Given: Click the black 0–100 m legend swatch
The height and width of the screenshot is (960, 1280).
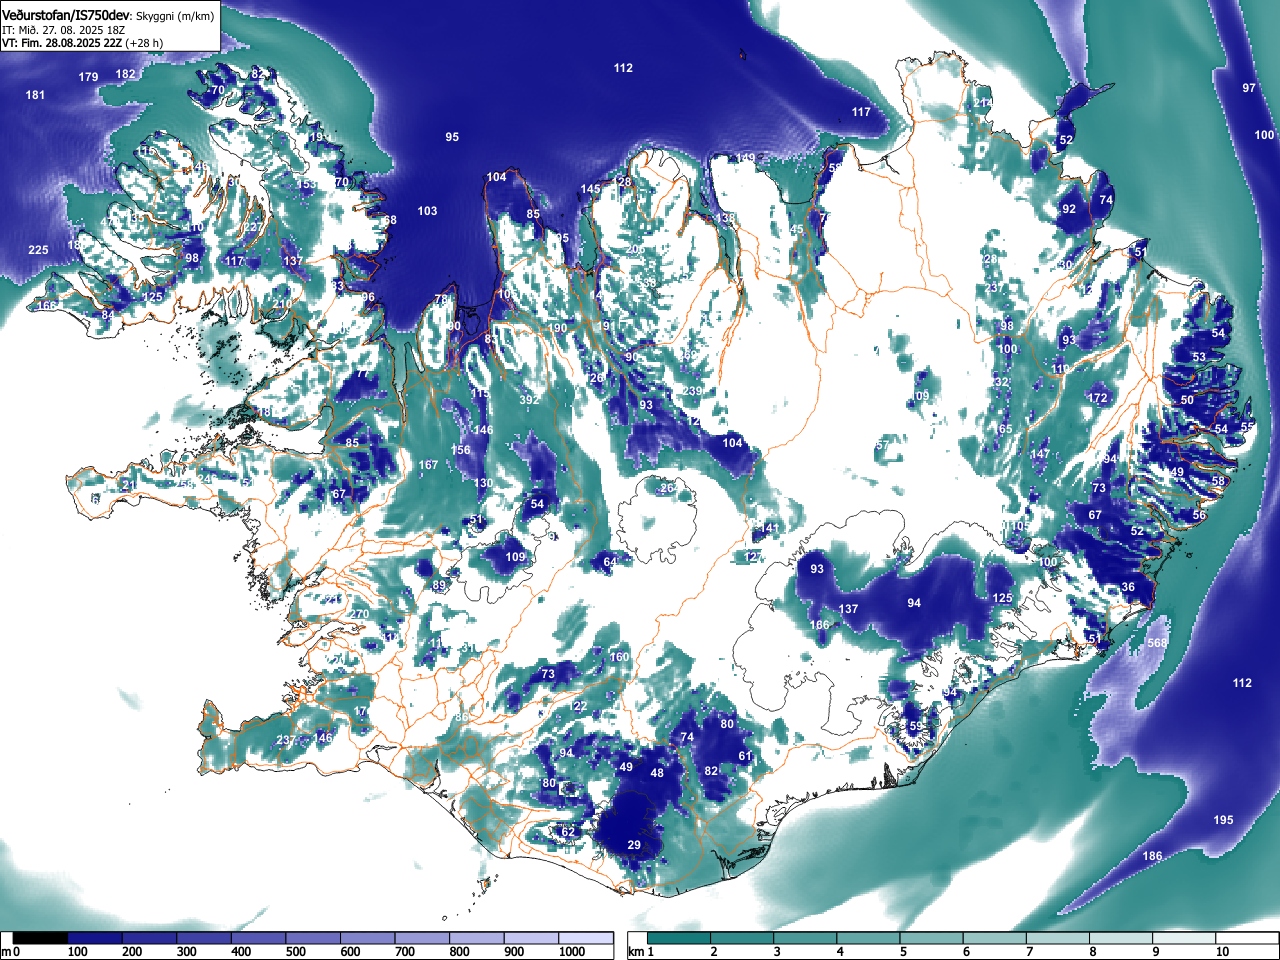Looking at the screenshot, I should click(x=41, y=938).
